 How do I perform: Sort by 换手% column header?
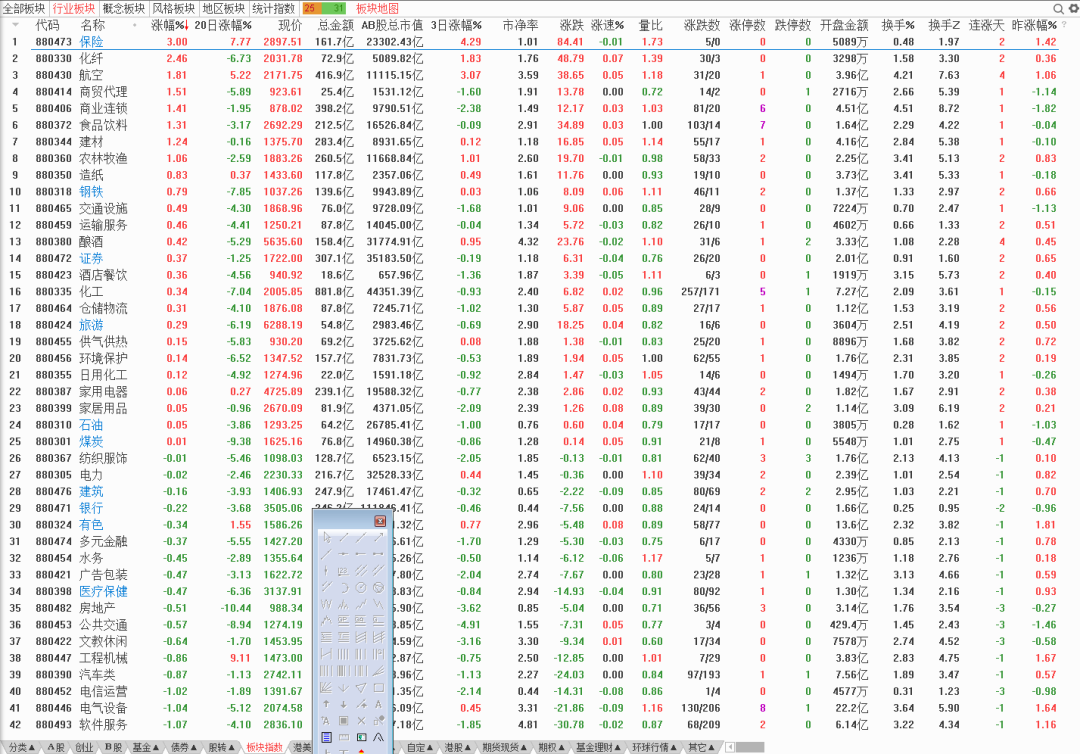tap(897, 25)
